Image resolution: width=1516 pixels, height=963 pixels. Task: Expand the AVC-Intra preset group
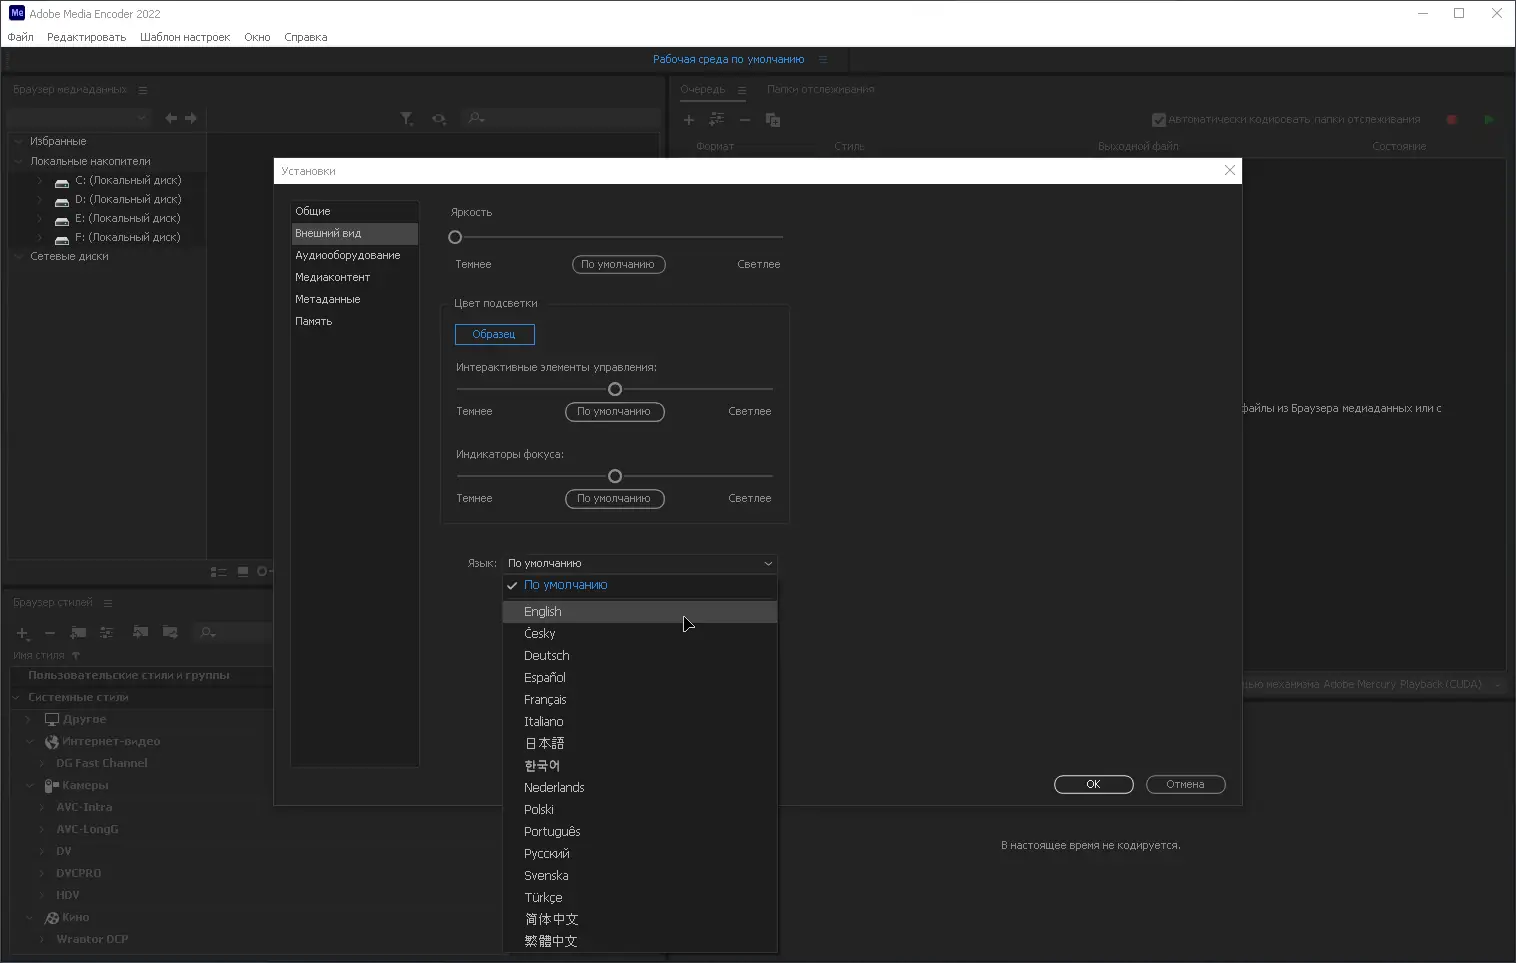(x=42, y=808)
